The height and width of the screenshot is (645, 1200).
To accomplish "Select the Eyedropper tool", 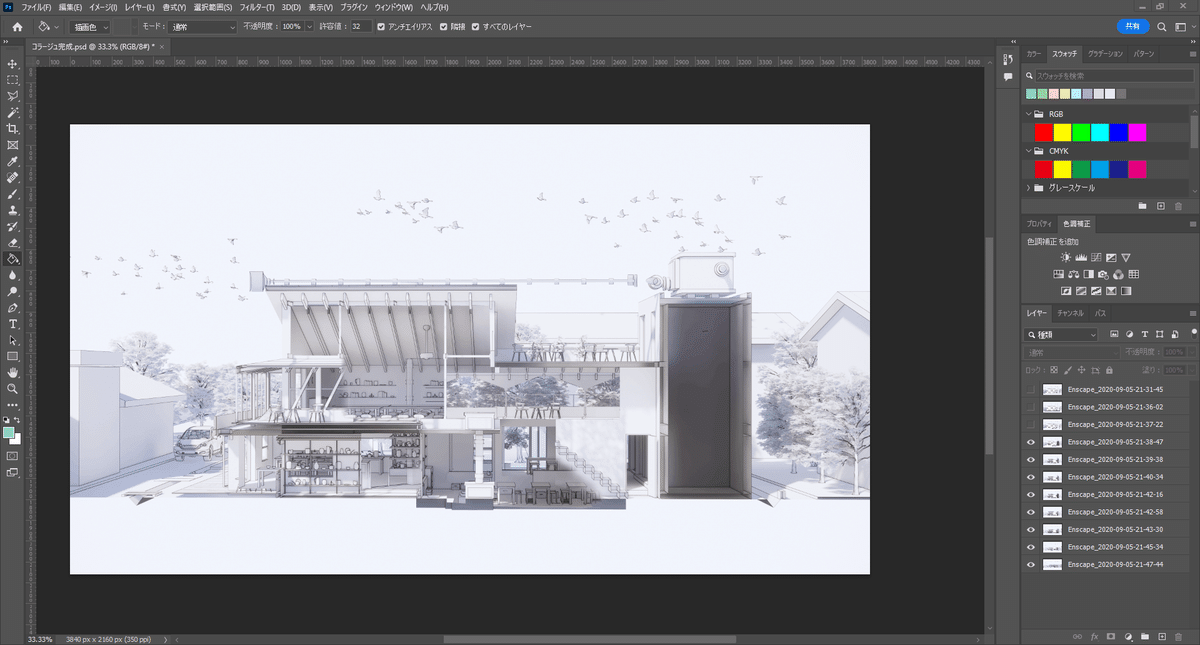I will [x=13, y=161].
